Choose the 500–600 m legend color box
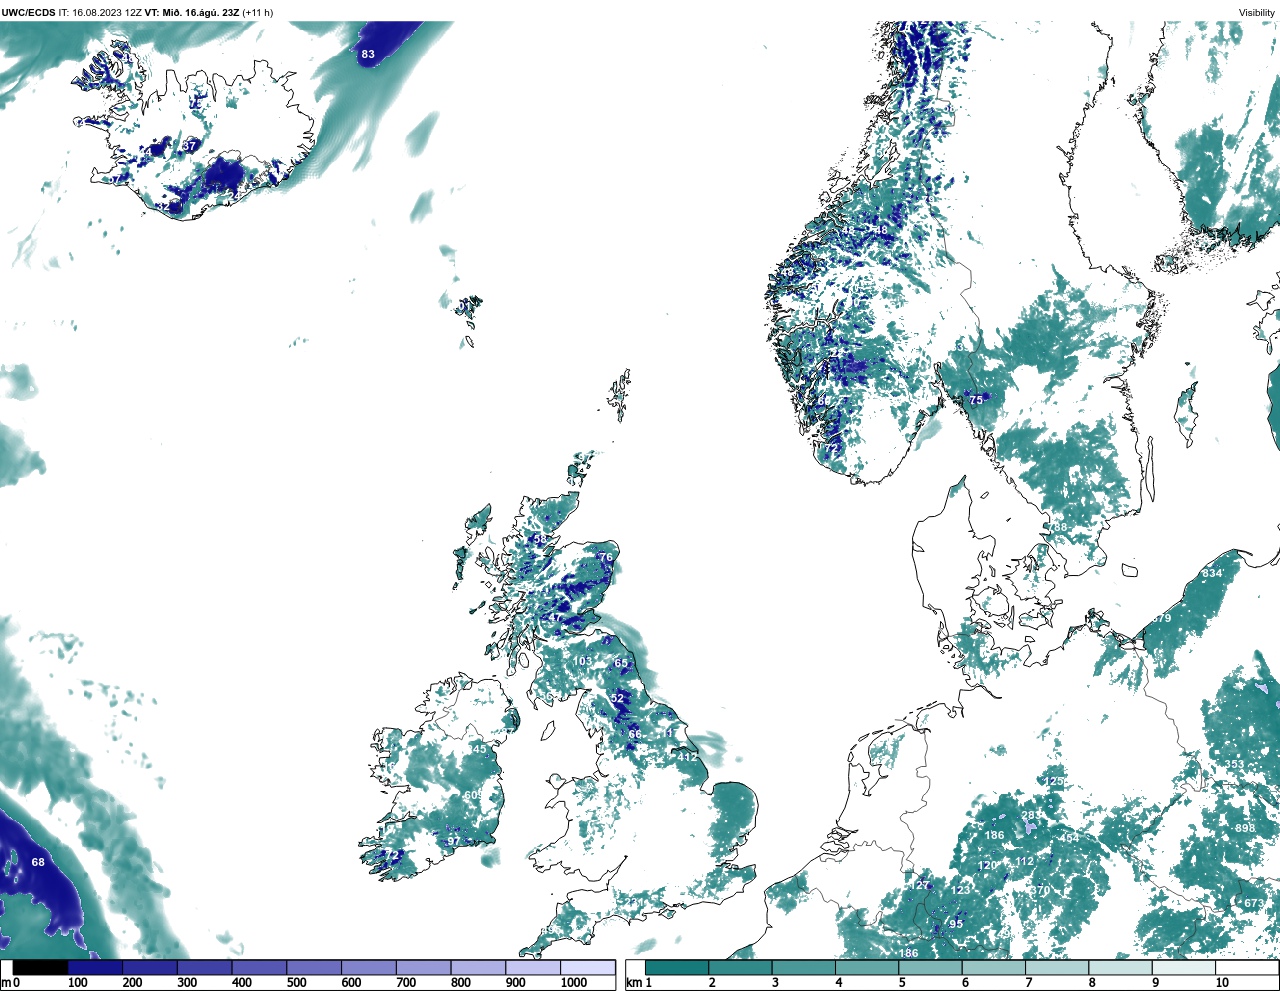Image resolution: width=1280 pixels, height=991 pixels. point(314,968)
